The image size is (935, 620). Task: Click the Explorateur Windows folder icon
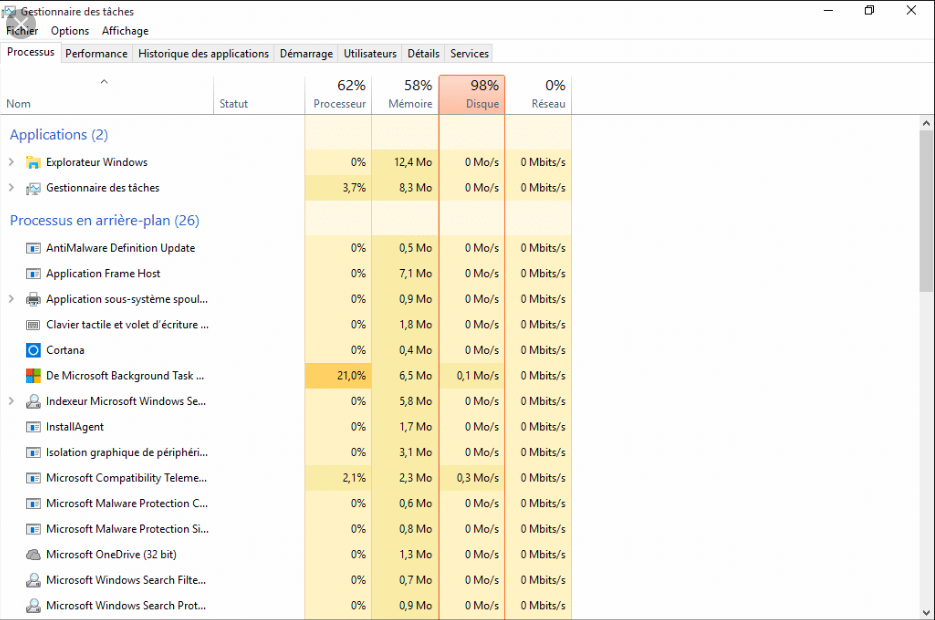coord(33,162)
